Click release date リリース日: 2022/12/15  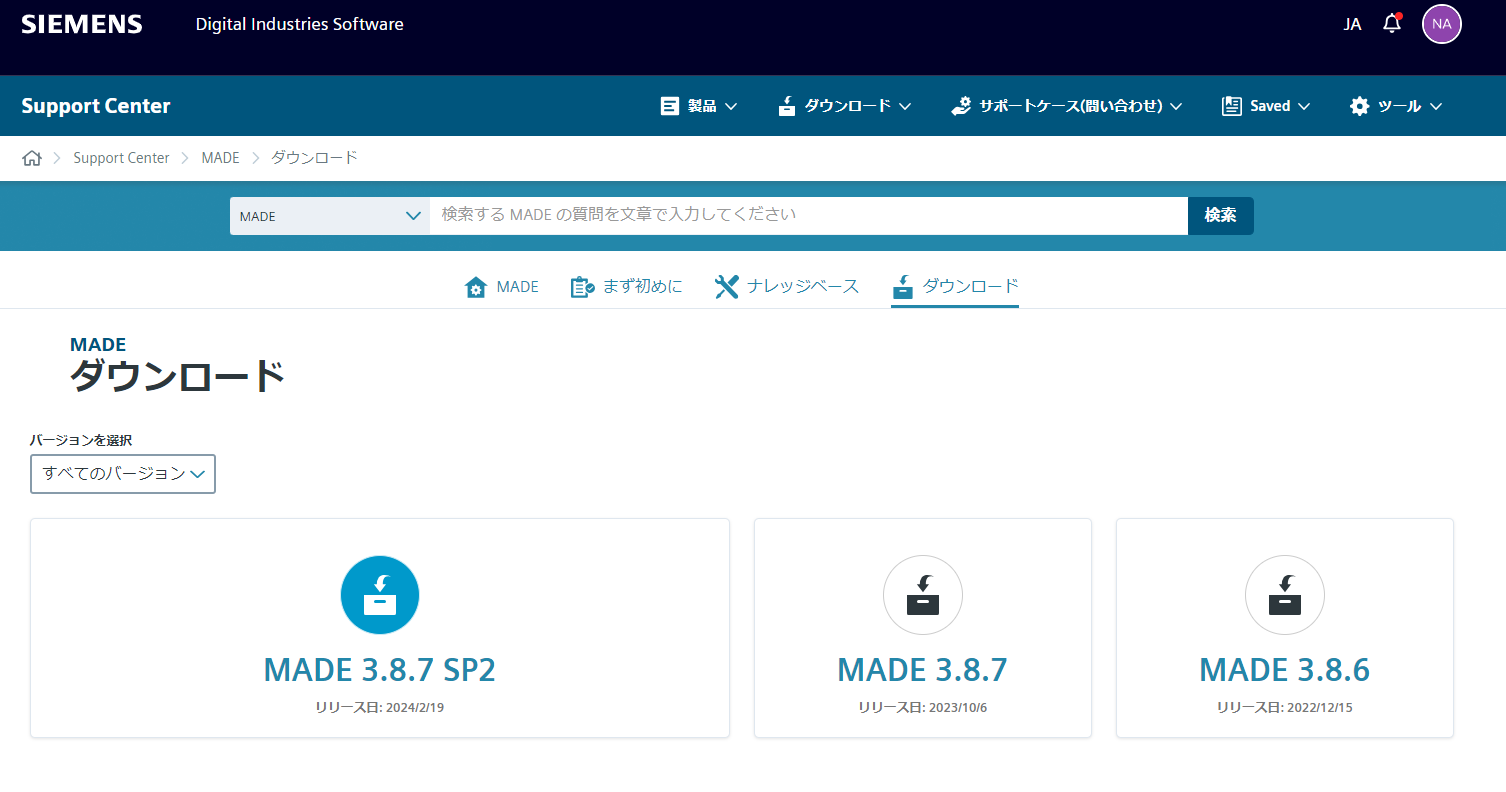click(1284, 708)
